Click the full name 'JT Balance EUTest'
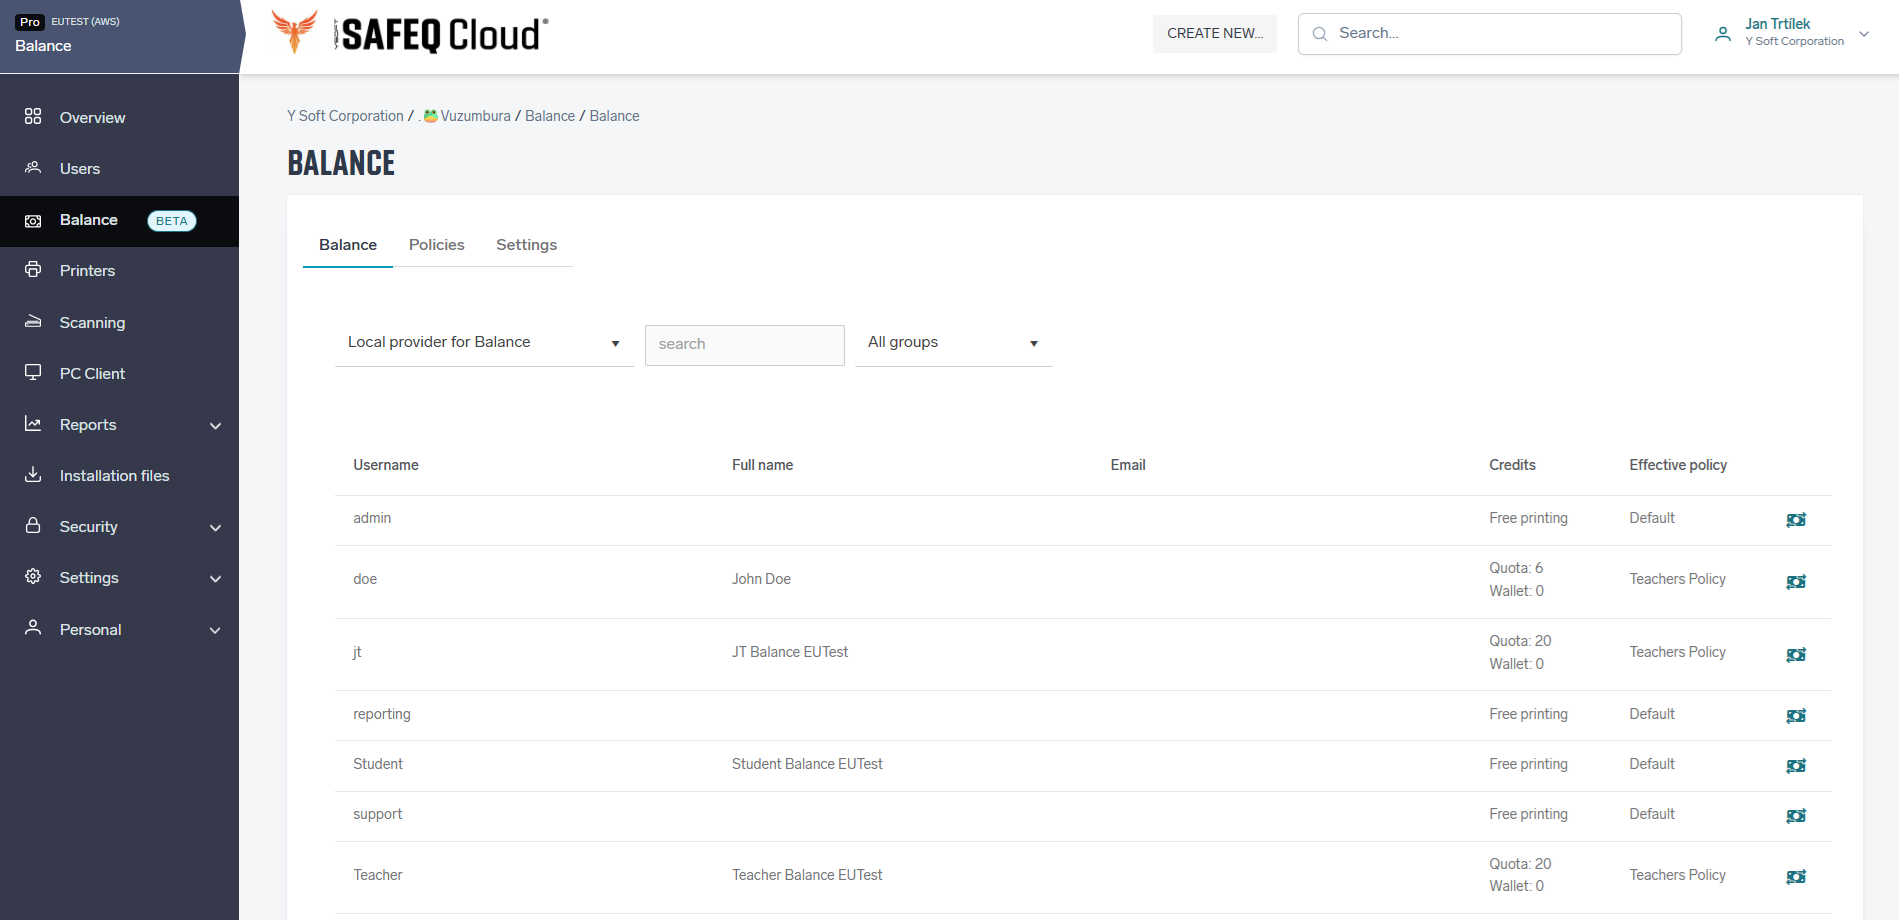 pos(790,652)
